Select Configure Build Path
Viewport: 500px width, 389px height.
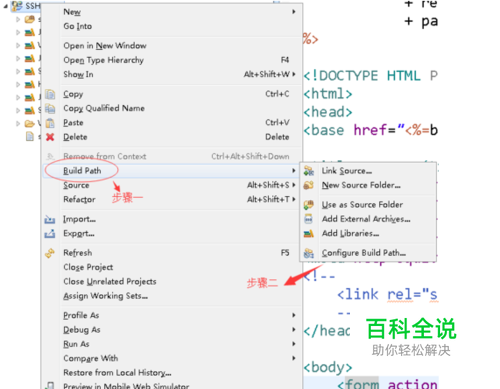[x=364, y=253]
